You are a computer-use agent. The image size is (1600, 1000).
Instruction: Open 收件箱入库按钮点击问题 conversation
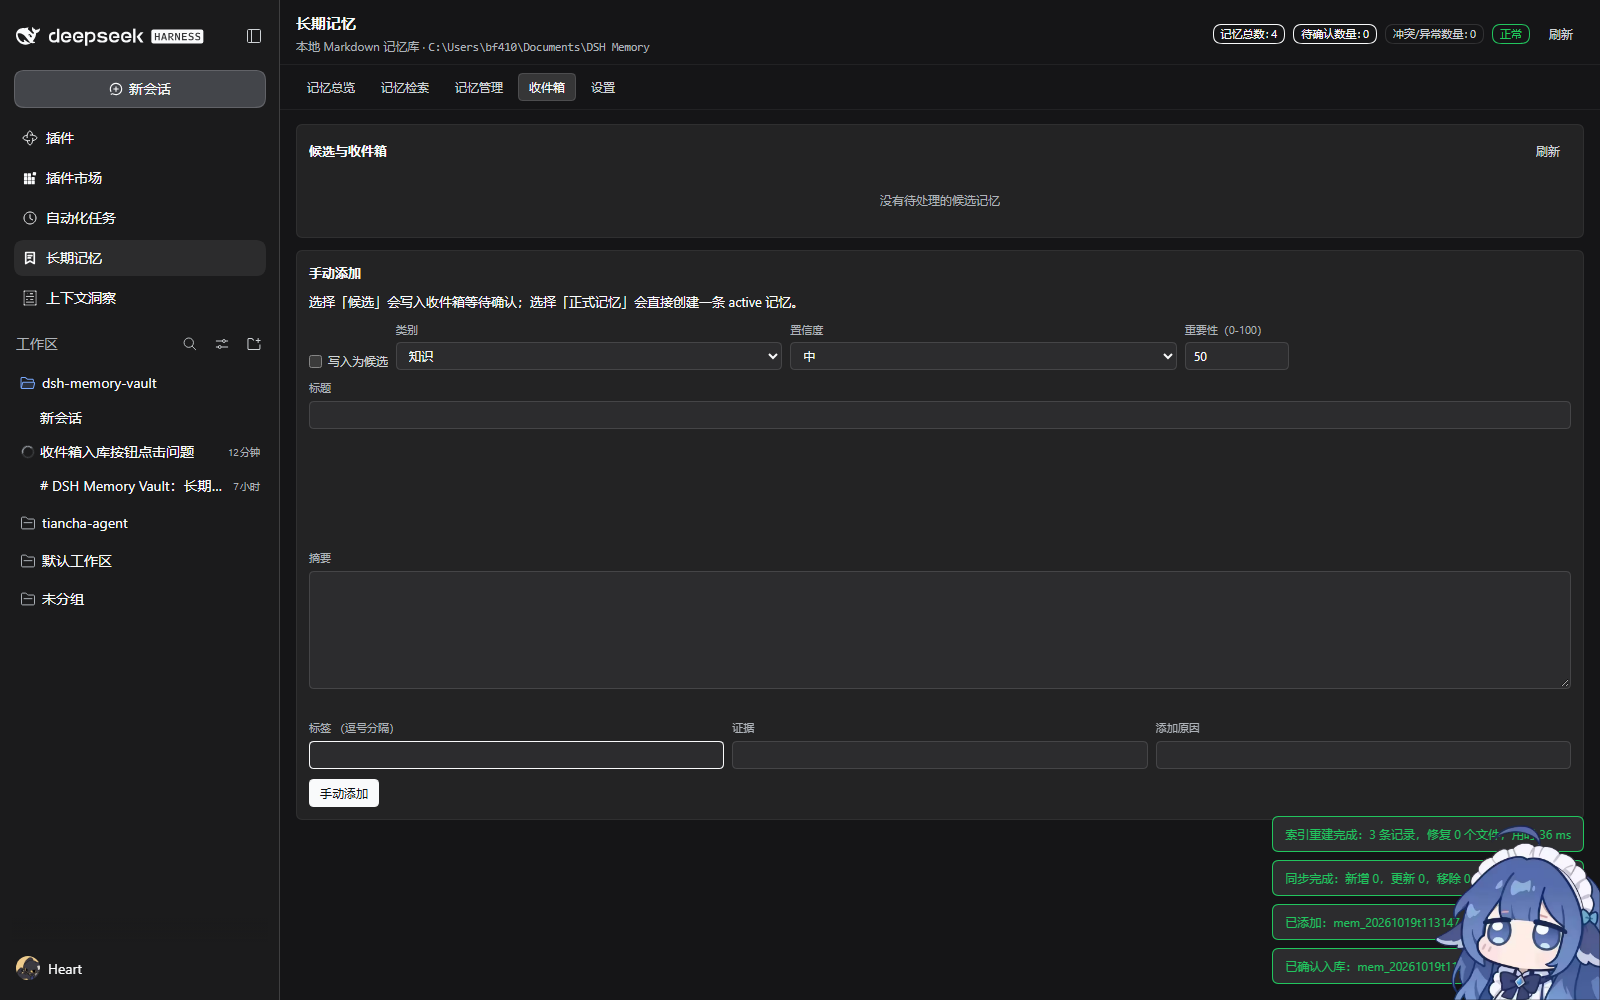140,452
